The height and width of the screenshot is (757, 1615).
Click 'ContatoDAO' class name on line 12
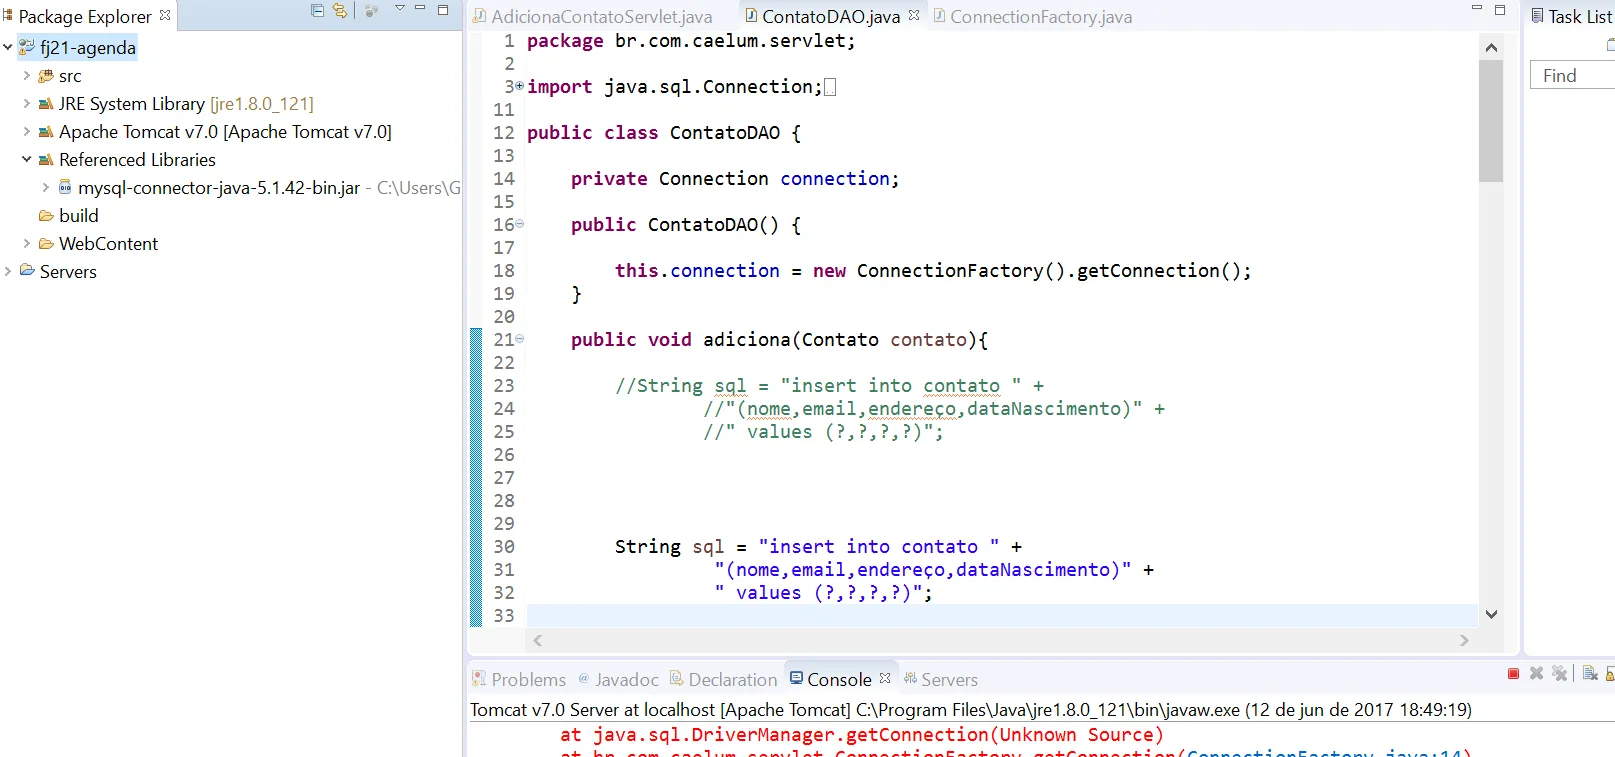pyautogui.click(x=725, y=132)
